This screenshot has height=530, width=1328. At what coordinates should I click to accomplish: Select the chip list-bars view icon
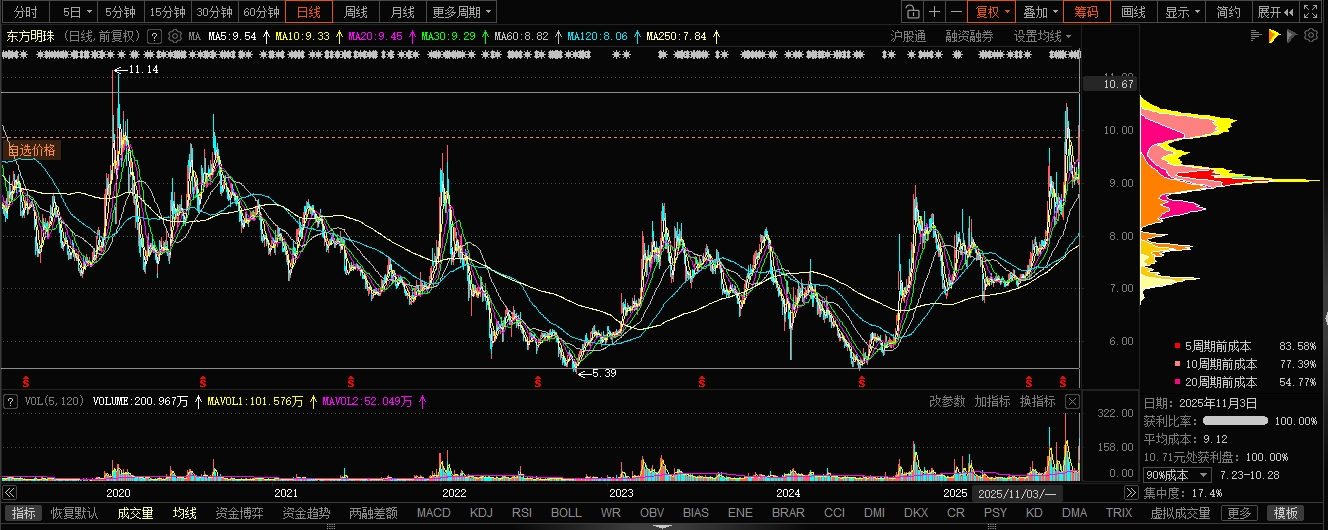coord(1257,36)
